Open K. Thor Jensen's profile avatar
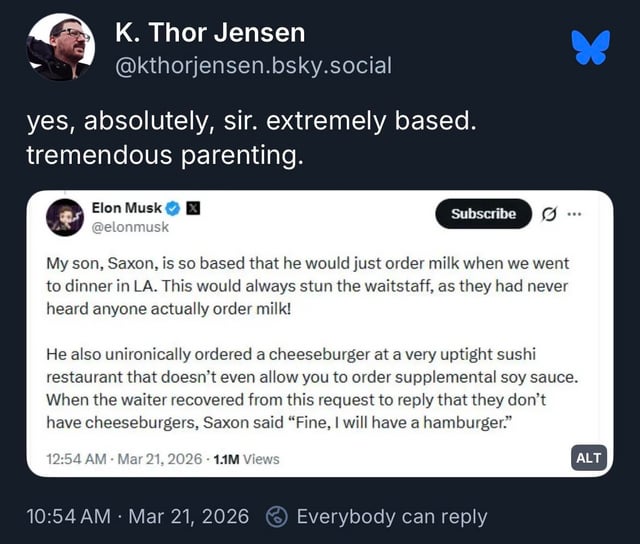 click(59, 47)
